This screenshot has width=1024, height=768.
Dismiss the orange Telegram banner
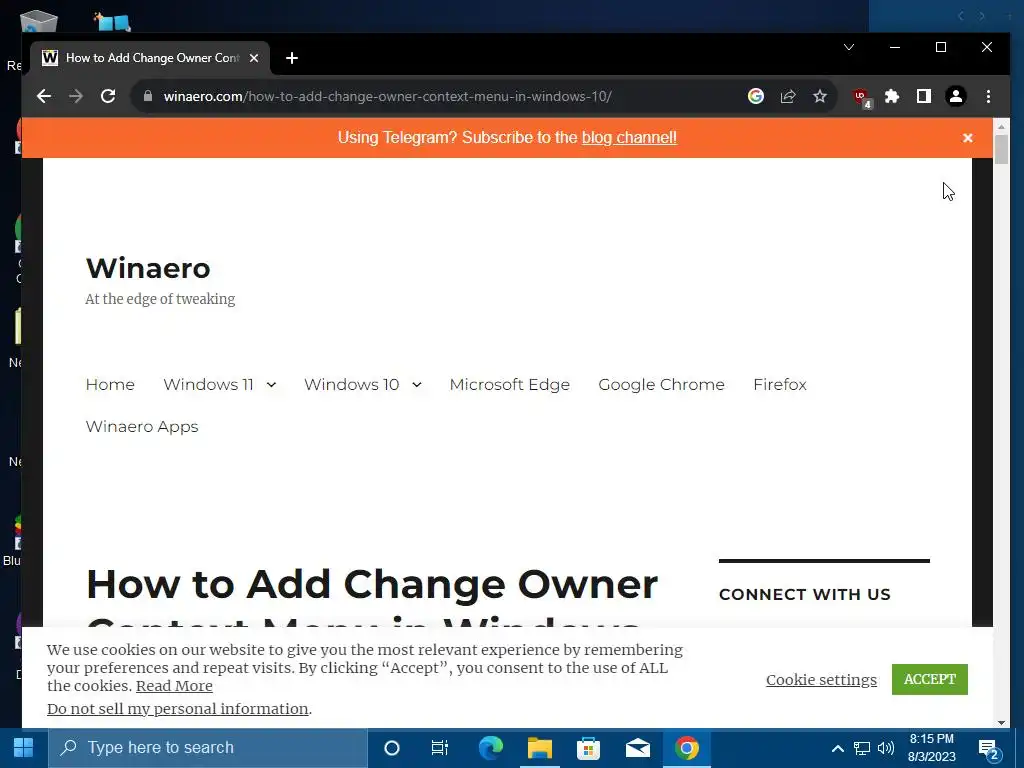(968, 138)
